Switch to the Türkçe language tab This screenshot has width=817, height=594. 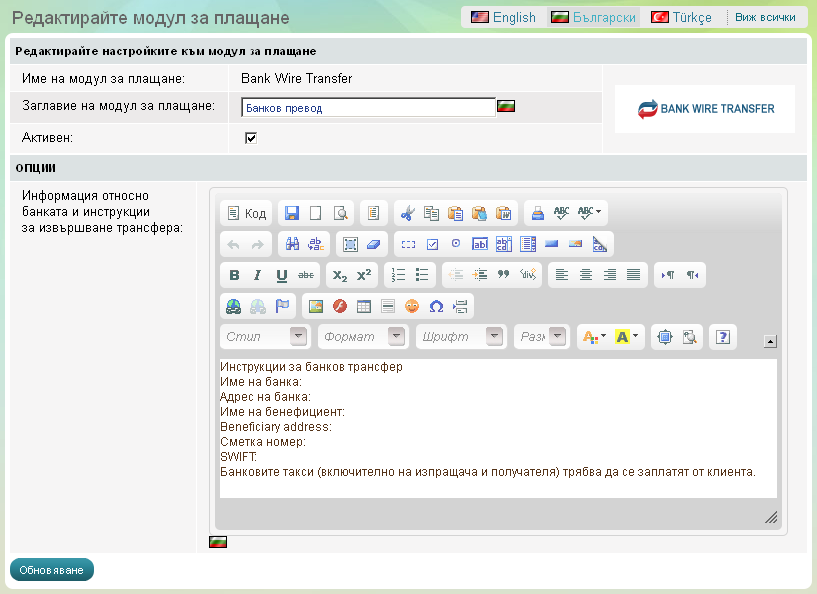point(681,17)
